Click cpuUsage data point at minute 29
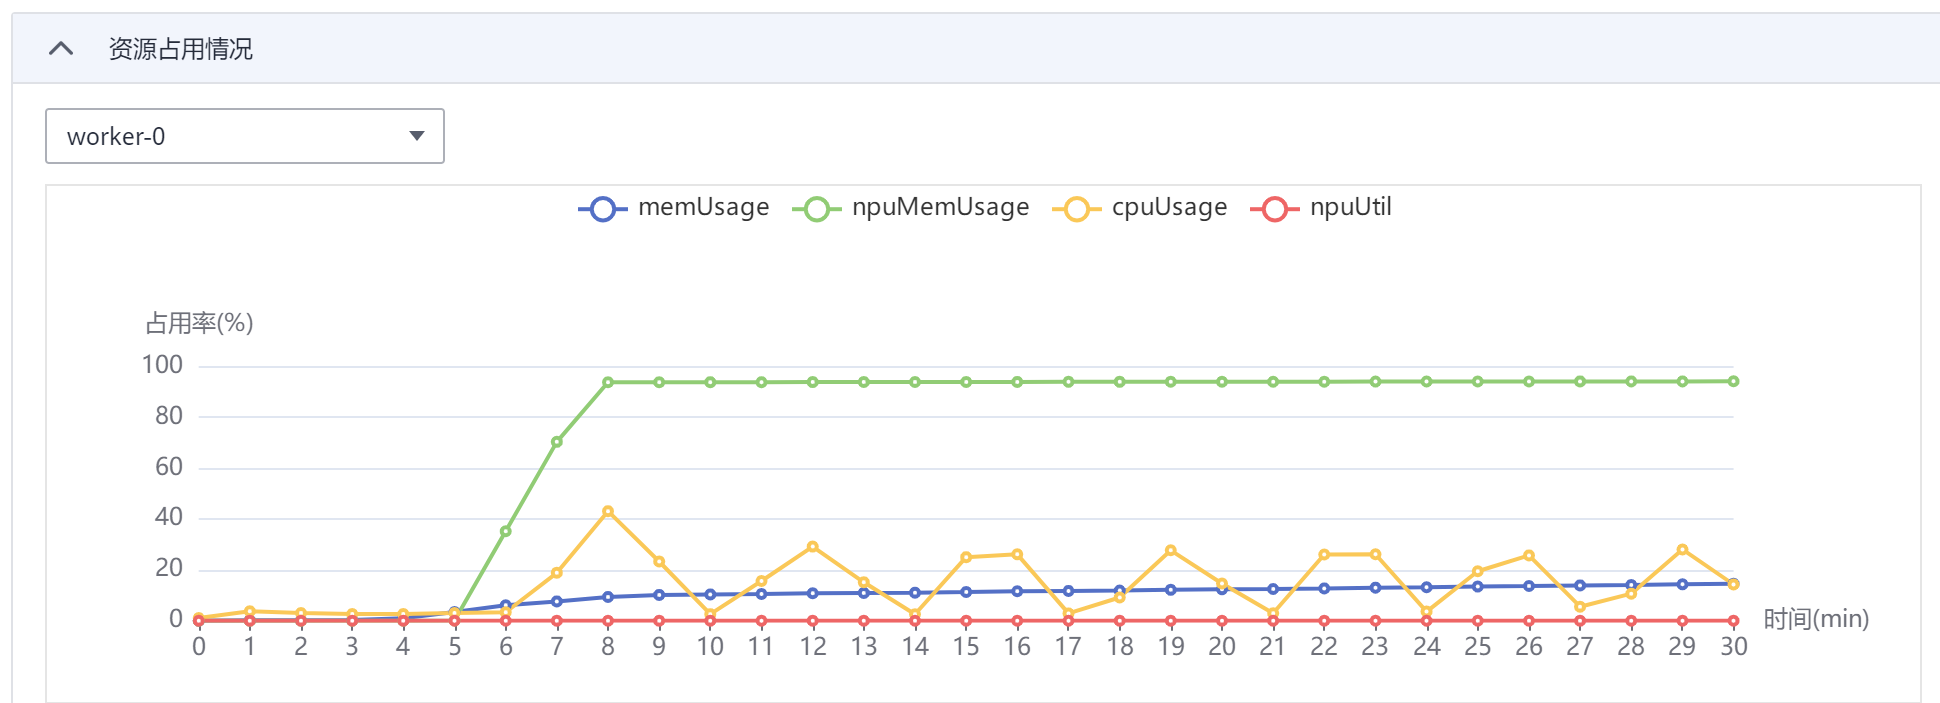This screenshot has height=703, width=1940. click(1682, 550)
